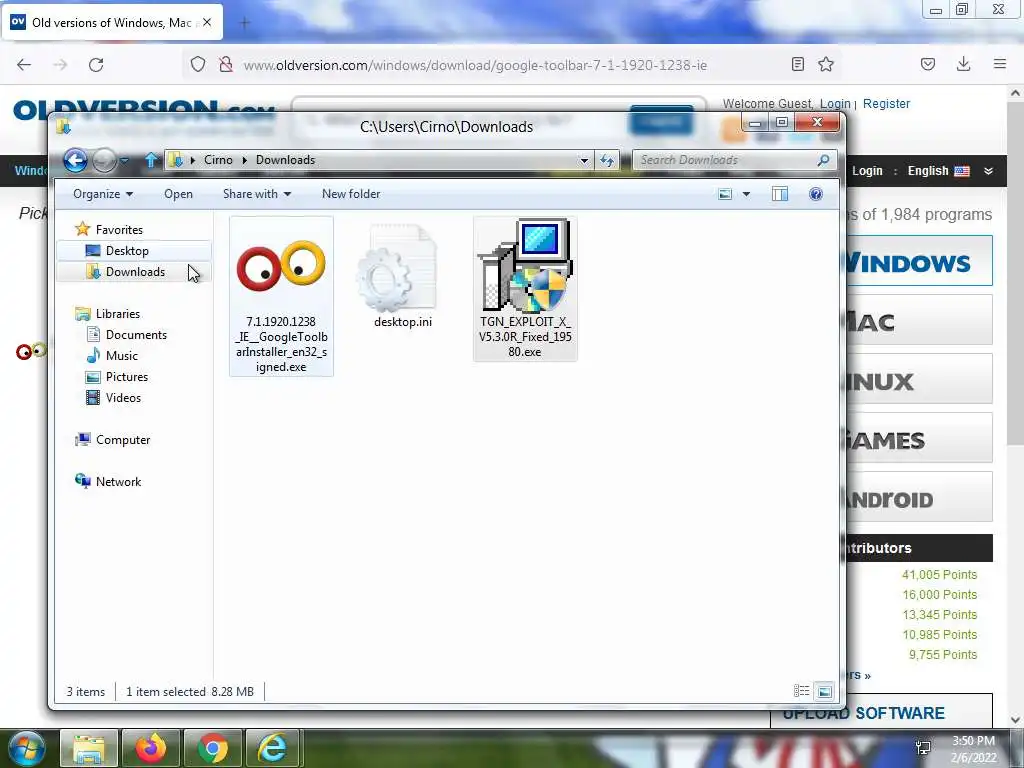Launch Chrome from taskbar
This screenshot has width=1024, height=768.
[x=212, y=748]
